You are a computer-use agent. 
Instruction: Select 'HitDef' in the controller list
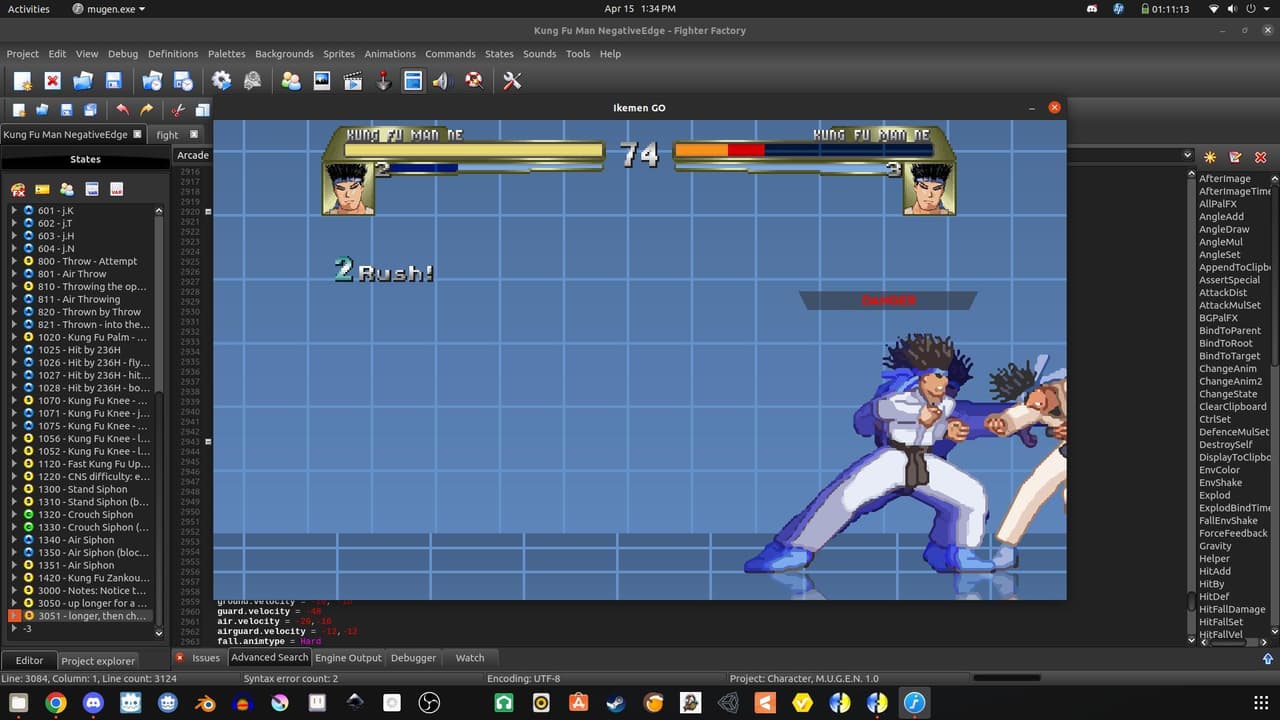point(1214,596)
